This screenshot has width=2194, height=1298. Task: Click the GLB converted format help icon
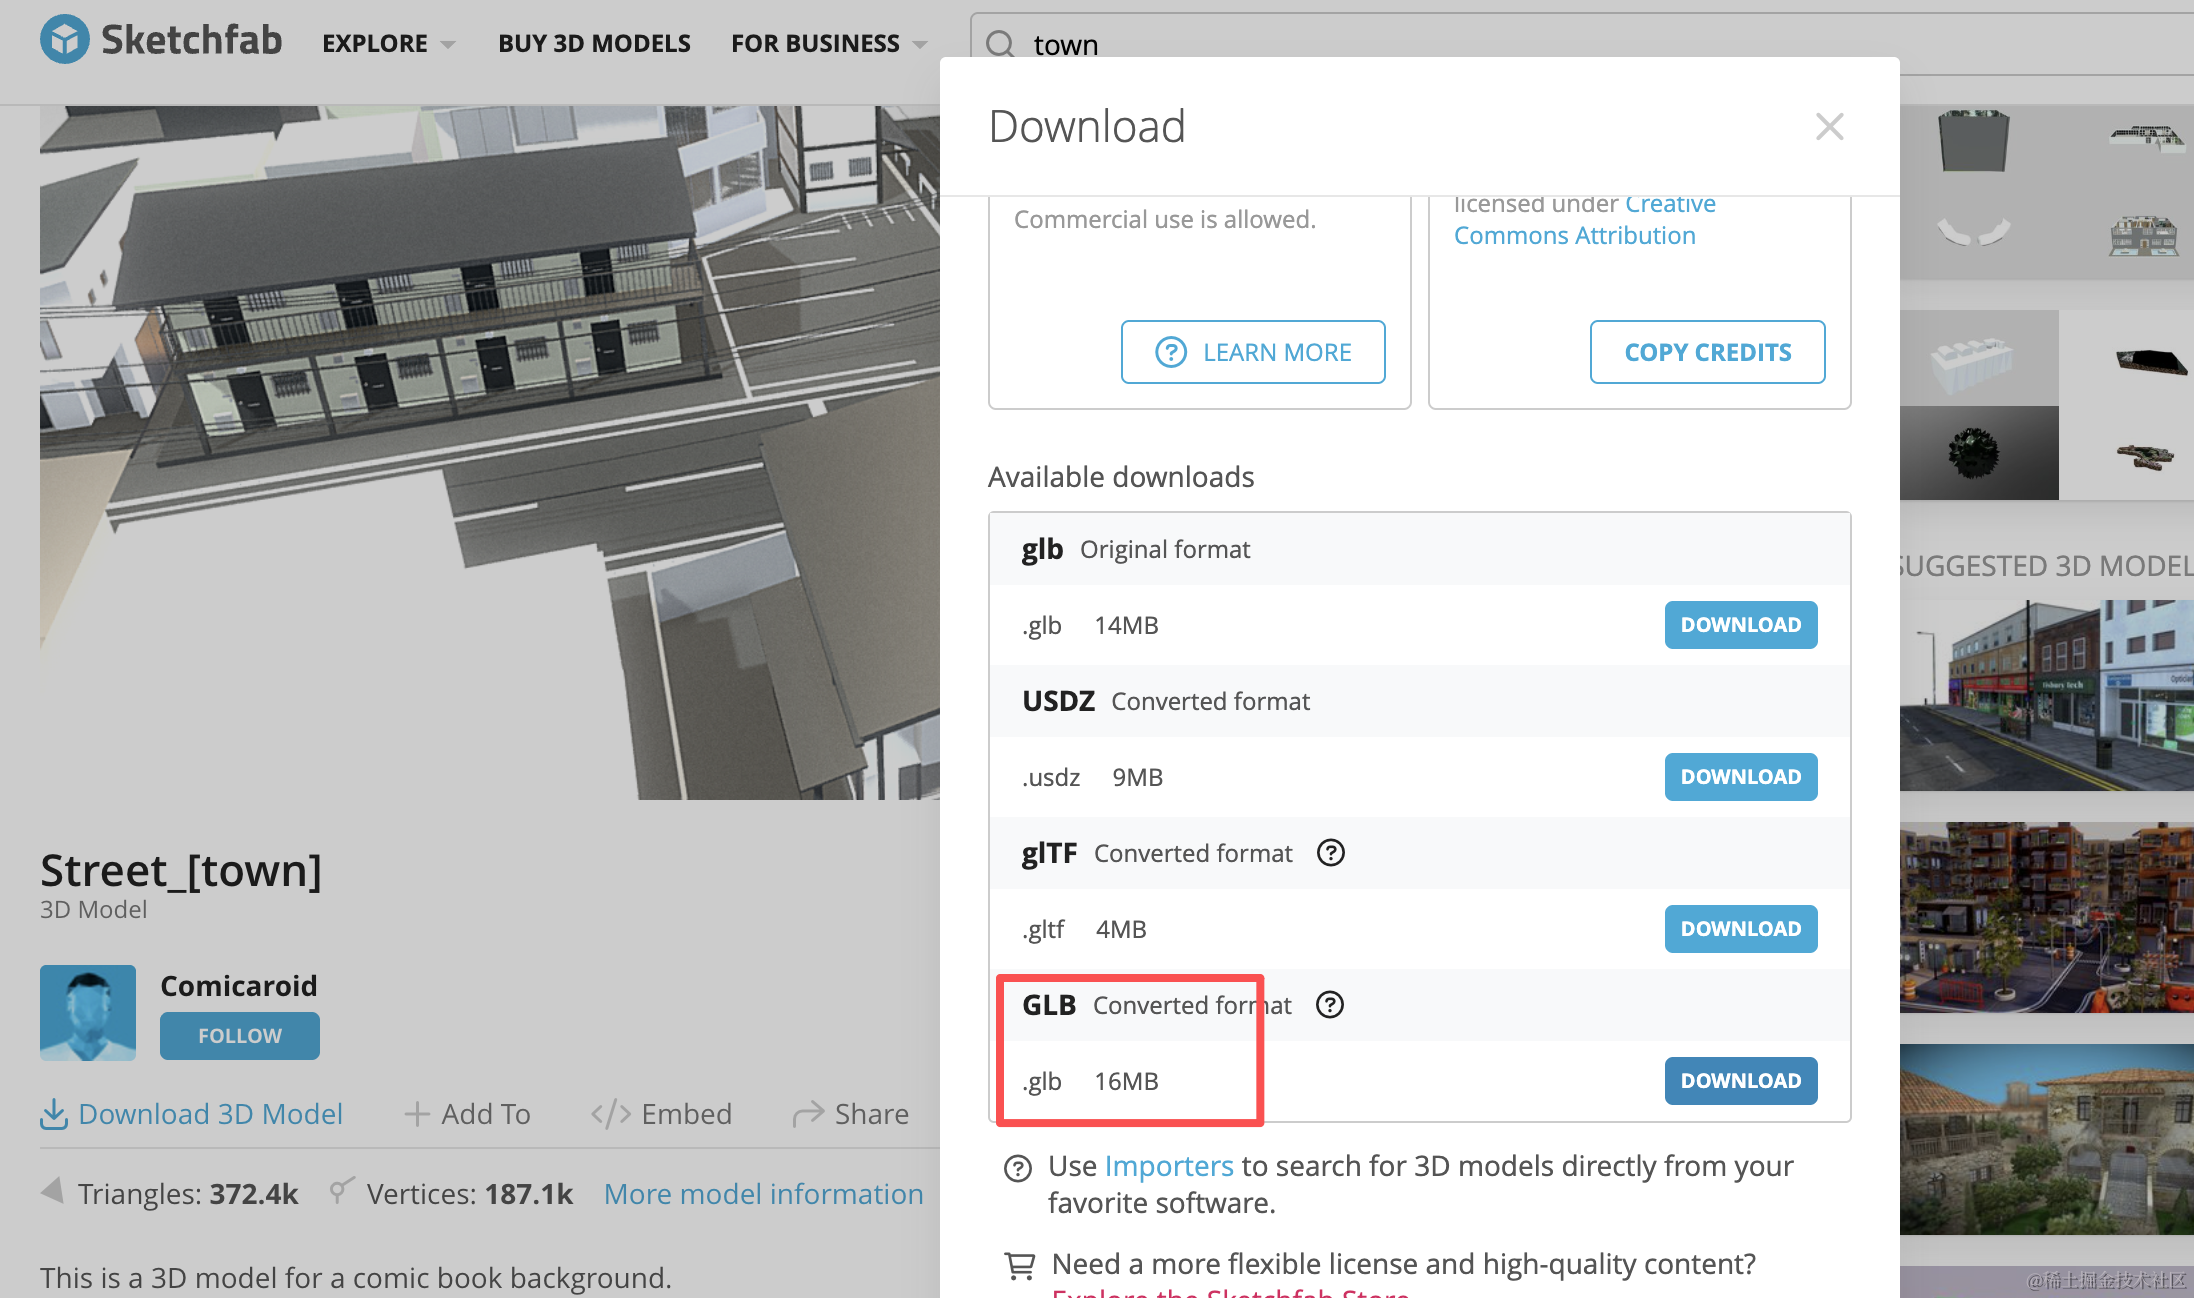1329,1005
